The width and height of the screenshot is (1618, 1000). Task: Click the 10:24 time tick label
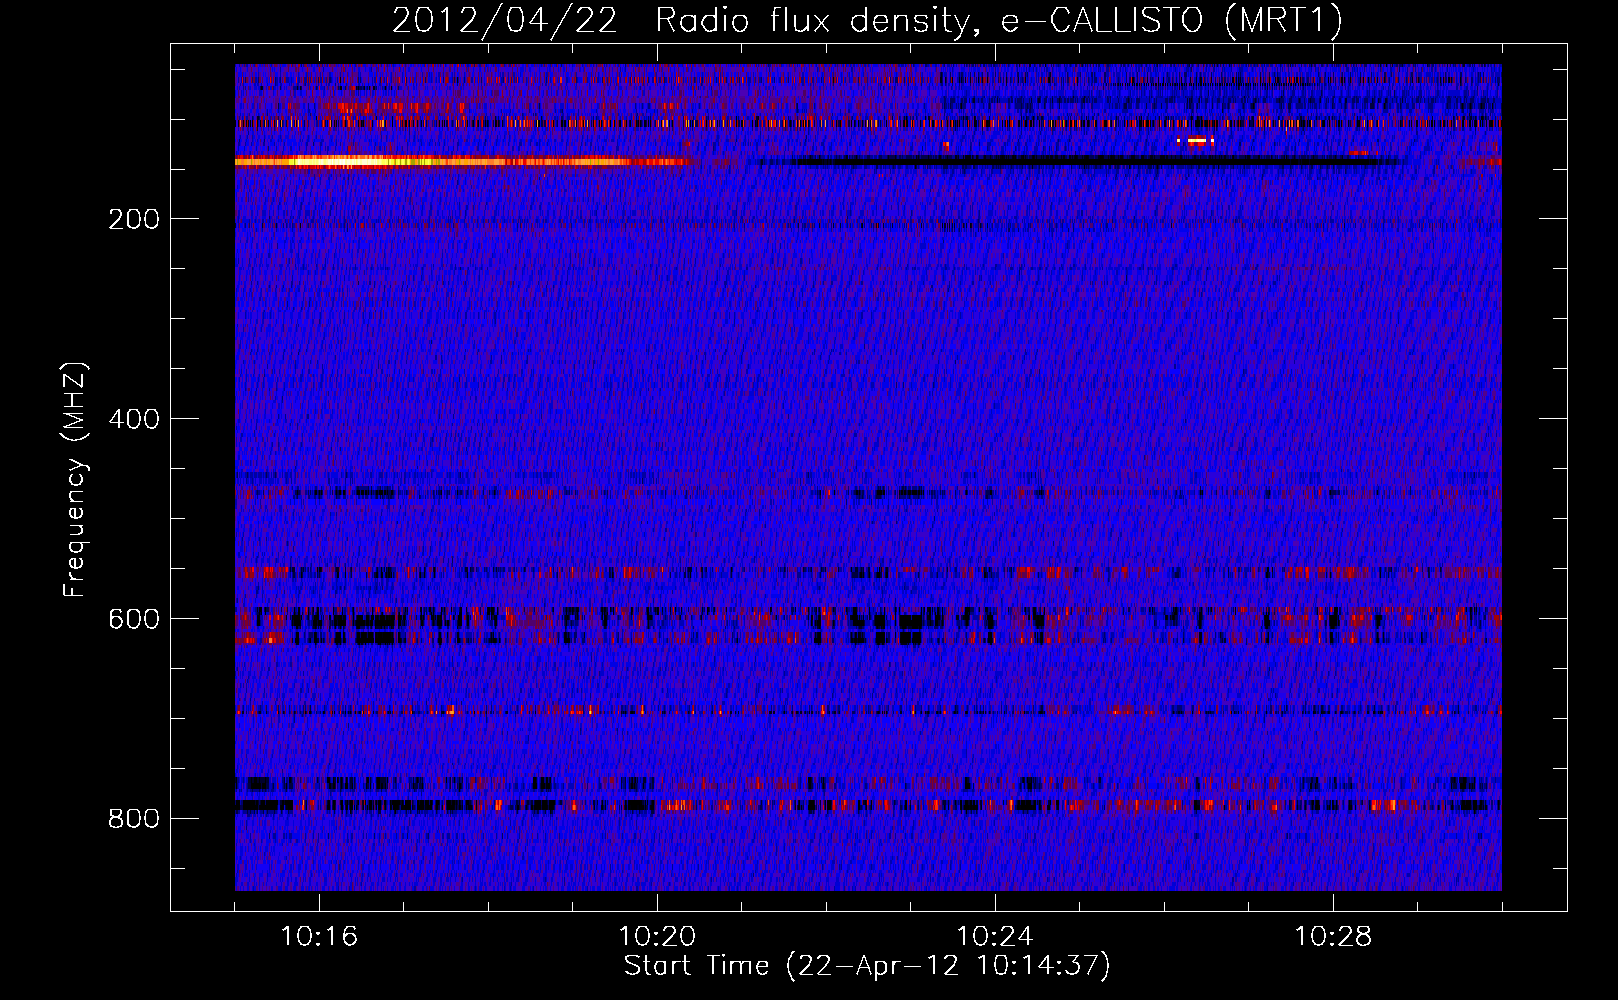point(995,936)
